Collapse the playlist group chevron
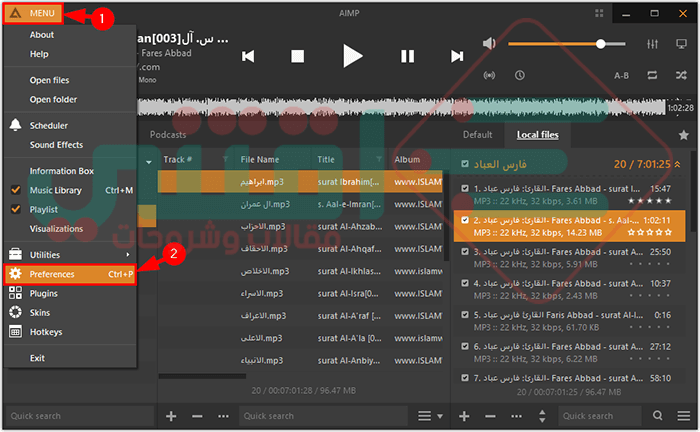The height and width of the screenshot is (432, 700). point(678,165)
